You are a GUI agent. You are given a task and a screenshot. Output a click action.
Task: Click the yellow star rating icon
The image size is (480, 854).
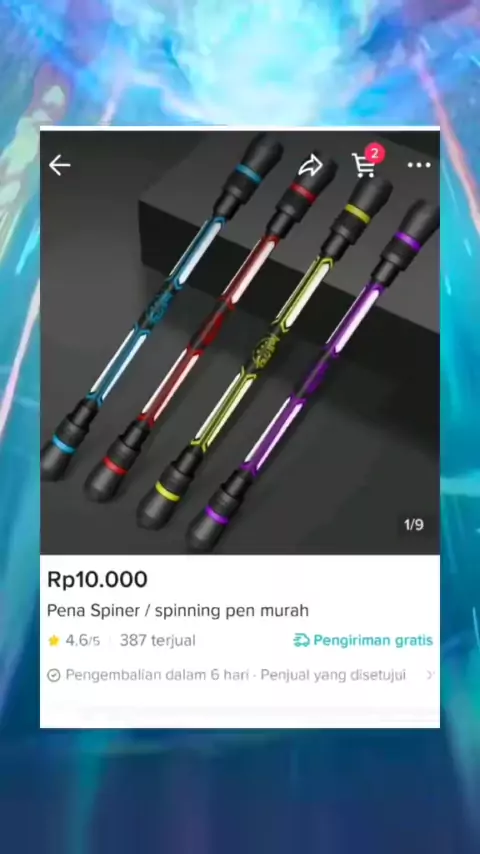click(53, 640)
